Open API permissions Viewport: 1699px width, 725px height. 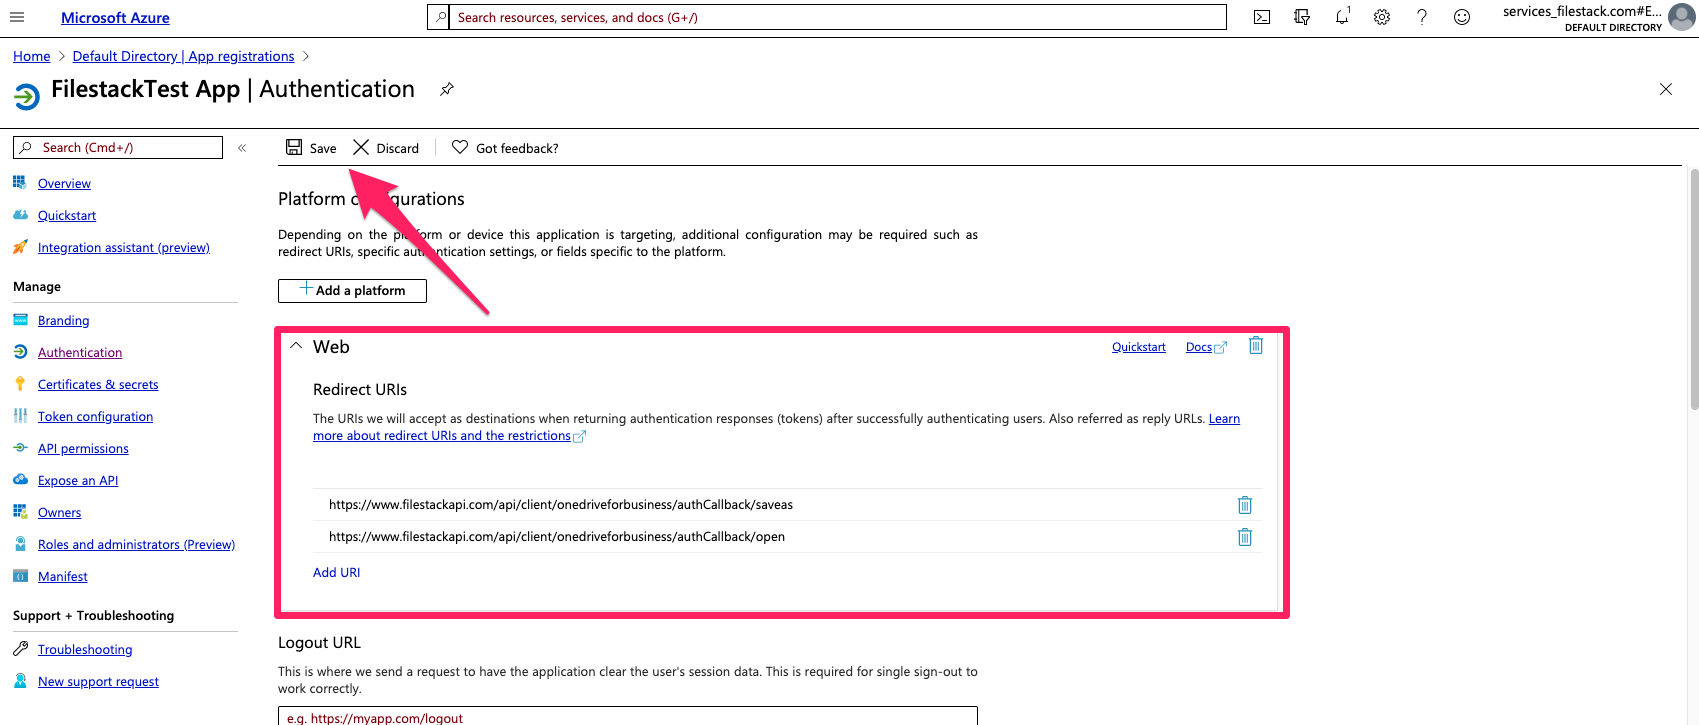tap(83, 449)
